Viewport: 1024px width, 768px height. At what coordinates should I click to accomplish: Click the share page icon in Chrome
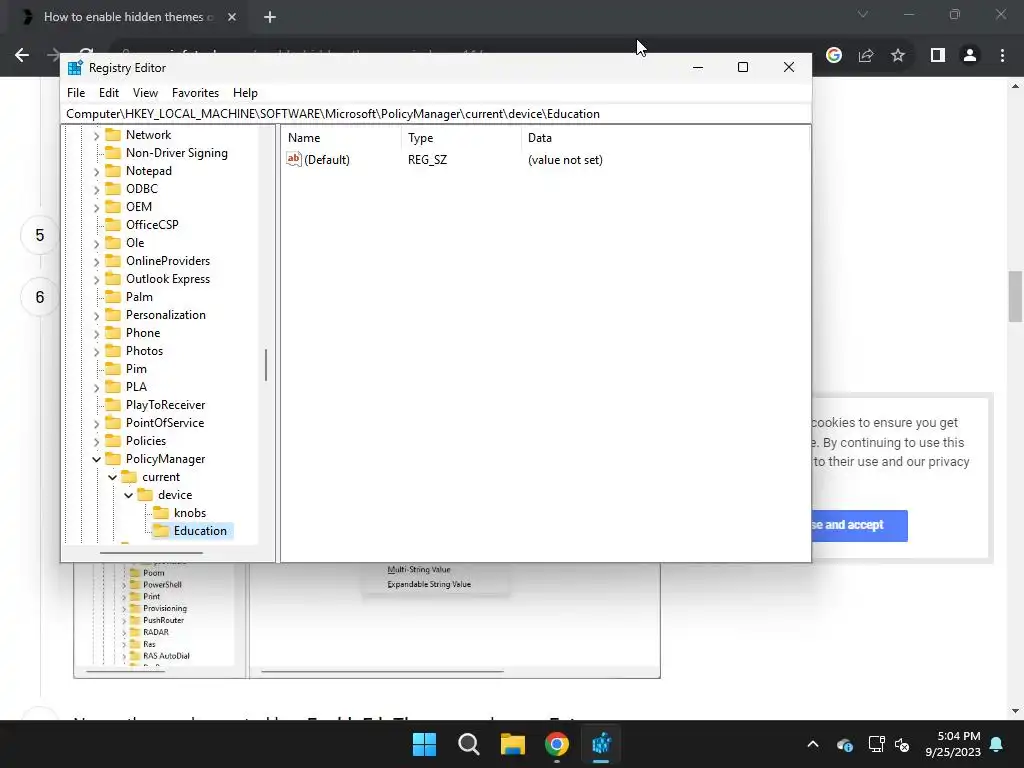click(x=866, y=56)
